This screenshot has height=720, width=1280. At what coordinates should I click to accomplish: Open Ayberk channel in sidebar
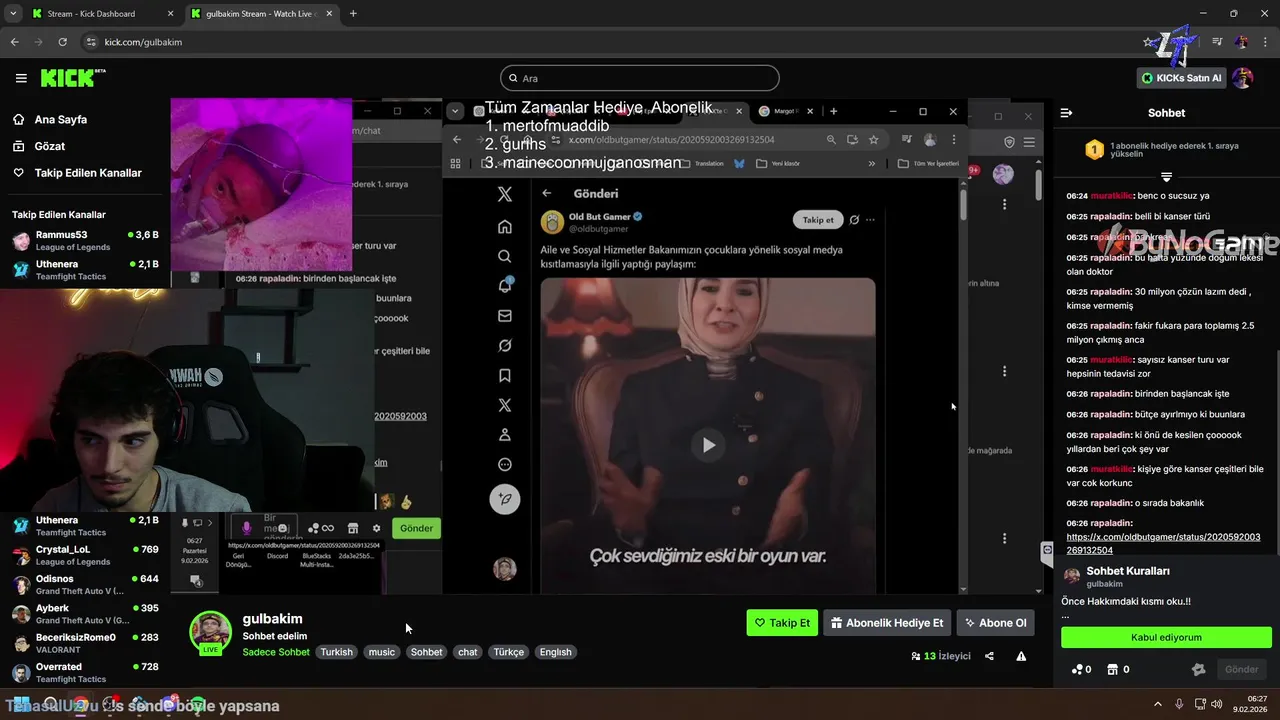[x=85, y=613]
